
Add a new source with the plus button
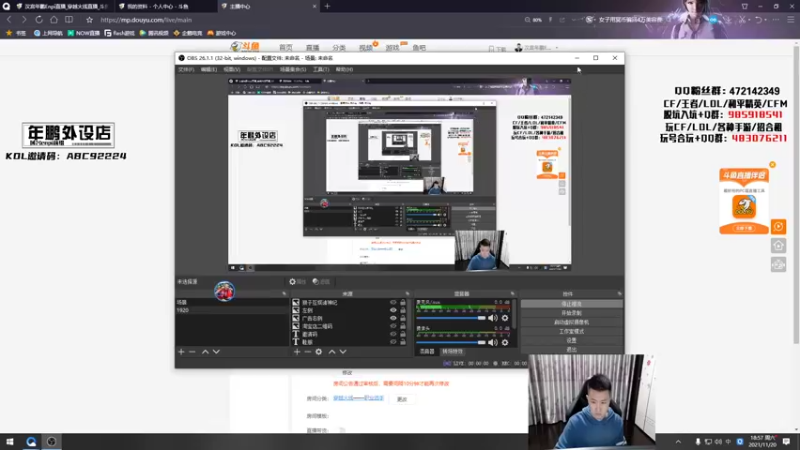(297, 352)
